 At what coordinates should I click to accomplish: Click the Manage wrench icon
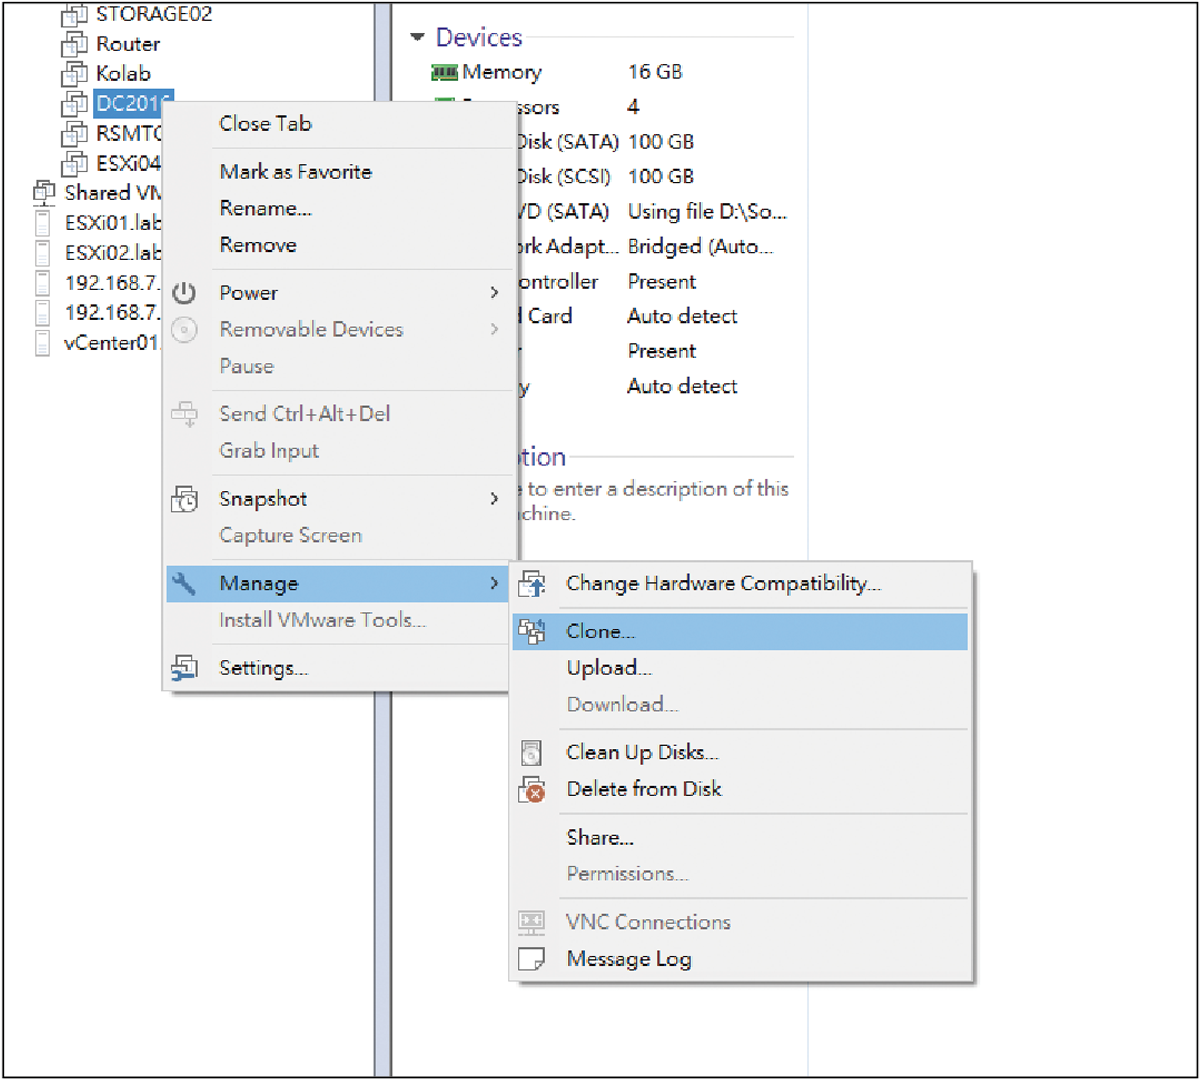(x=184, y=583)
